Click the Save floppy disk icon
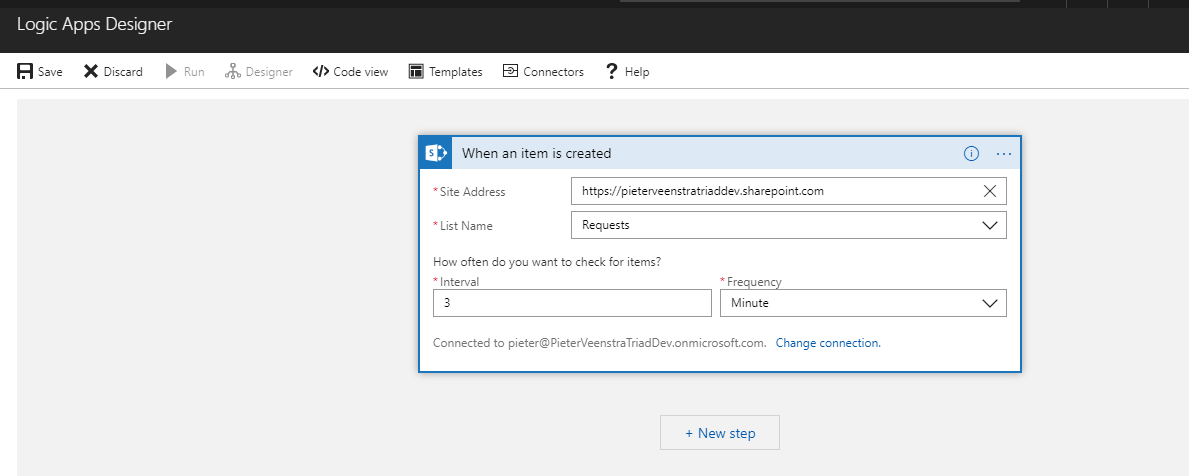1189x476 pixels. coord(24,71)
